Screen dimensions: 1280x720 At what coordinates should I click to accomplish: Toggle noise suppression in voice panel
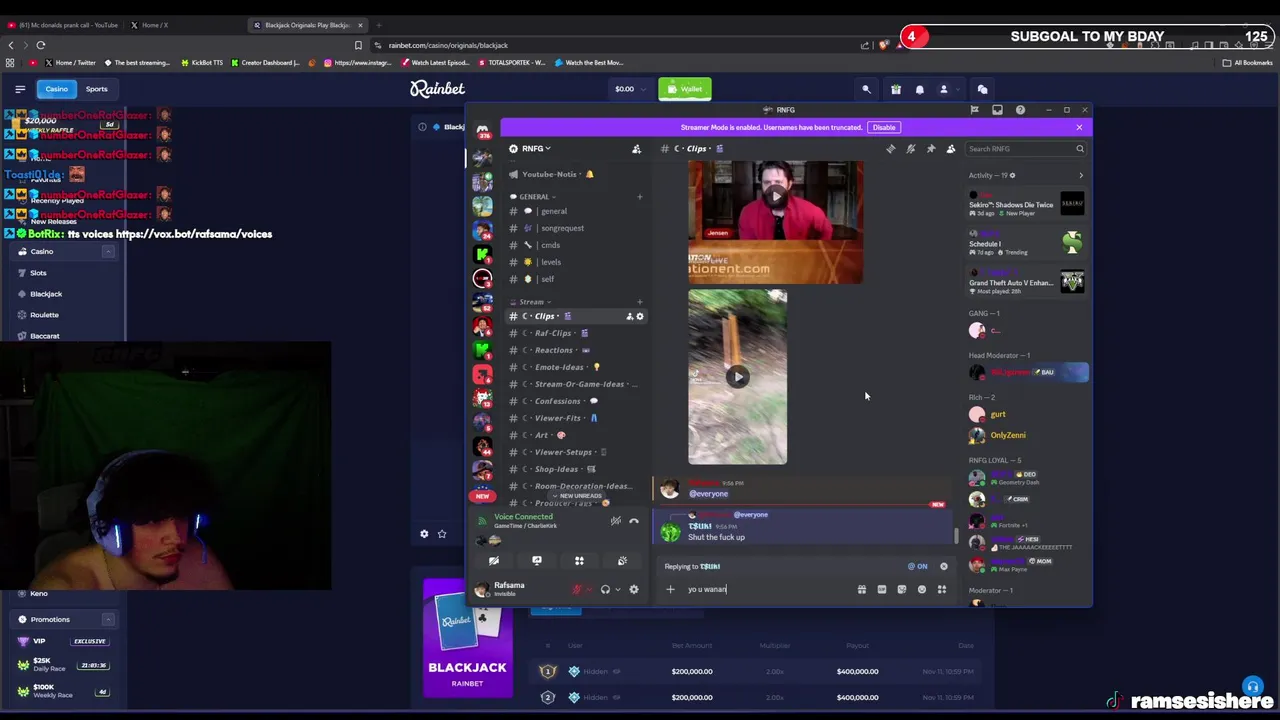(x=615, y=521)
